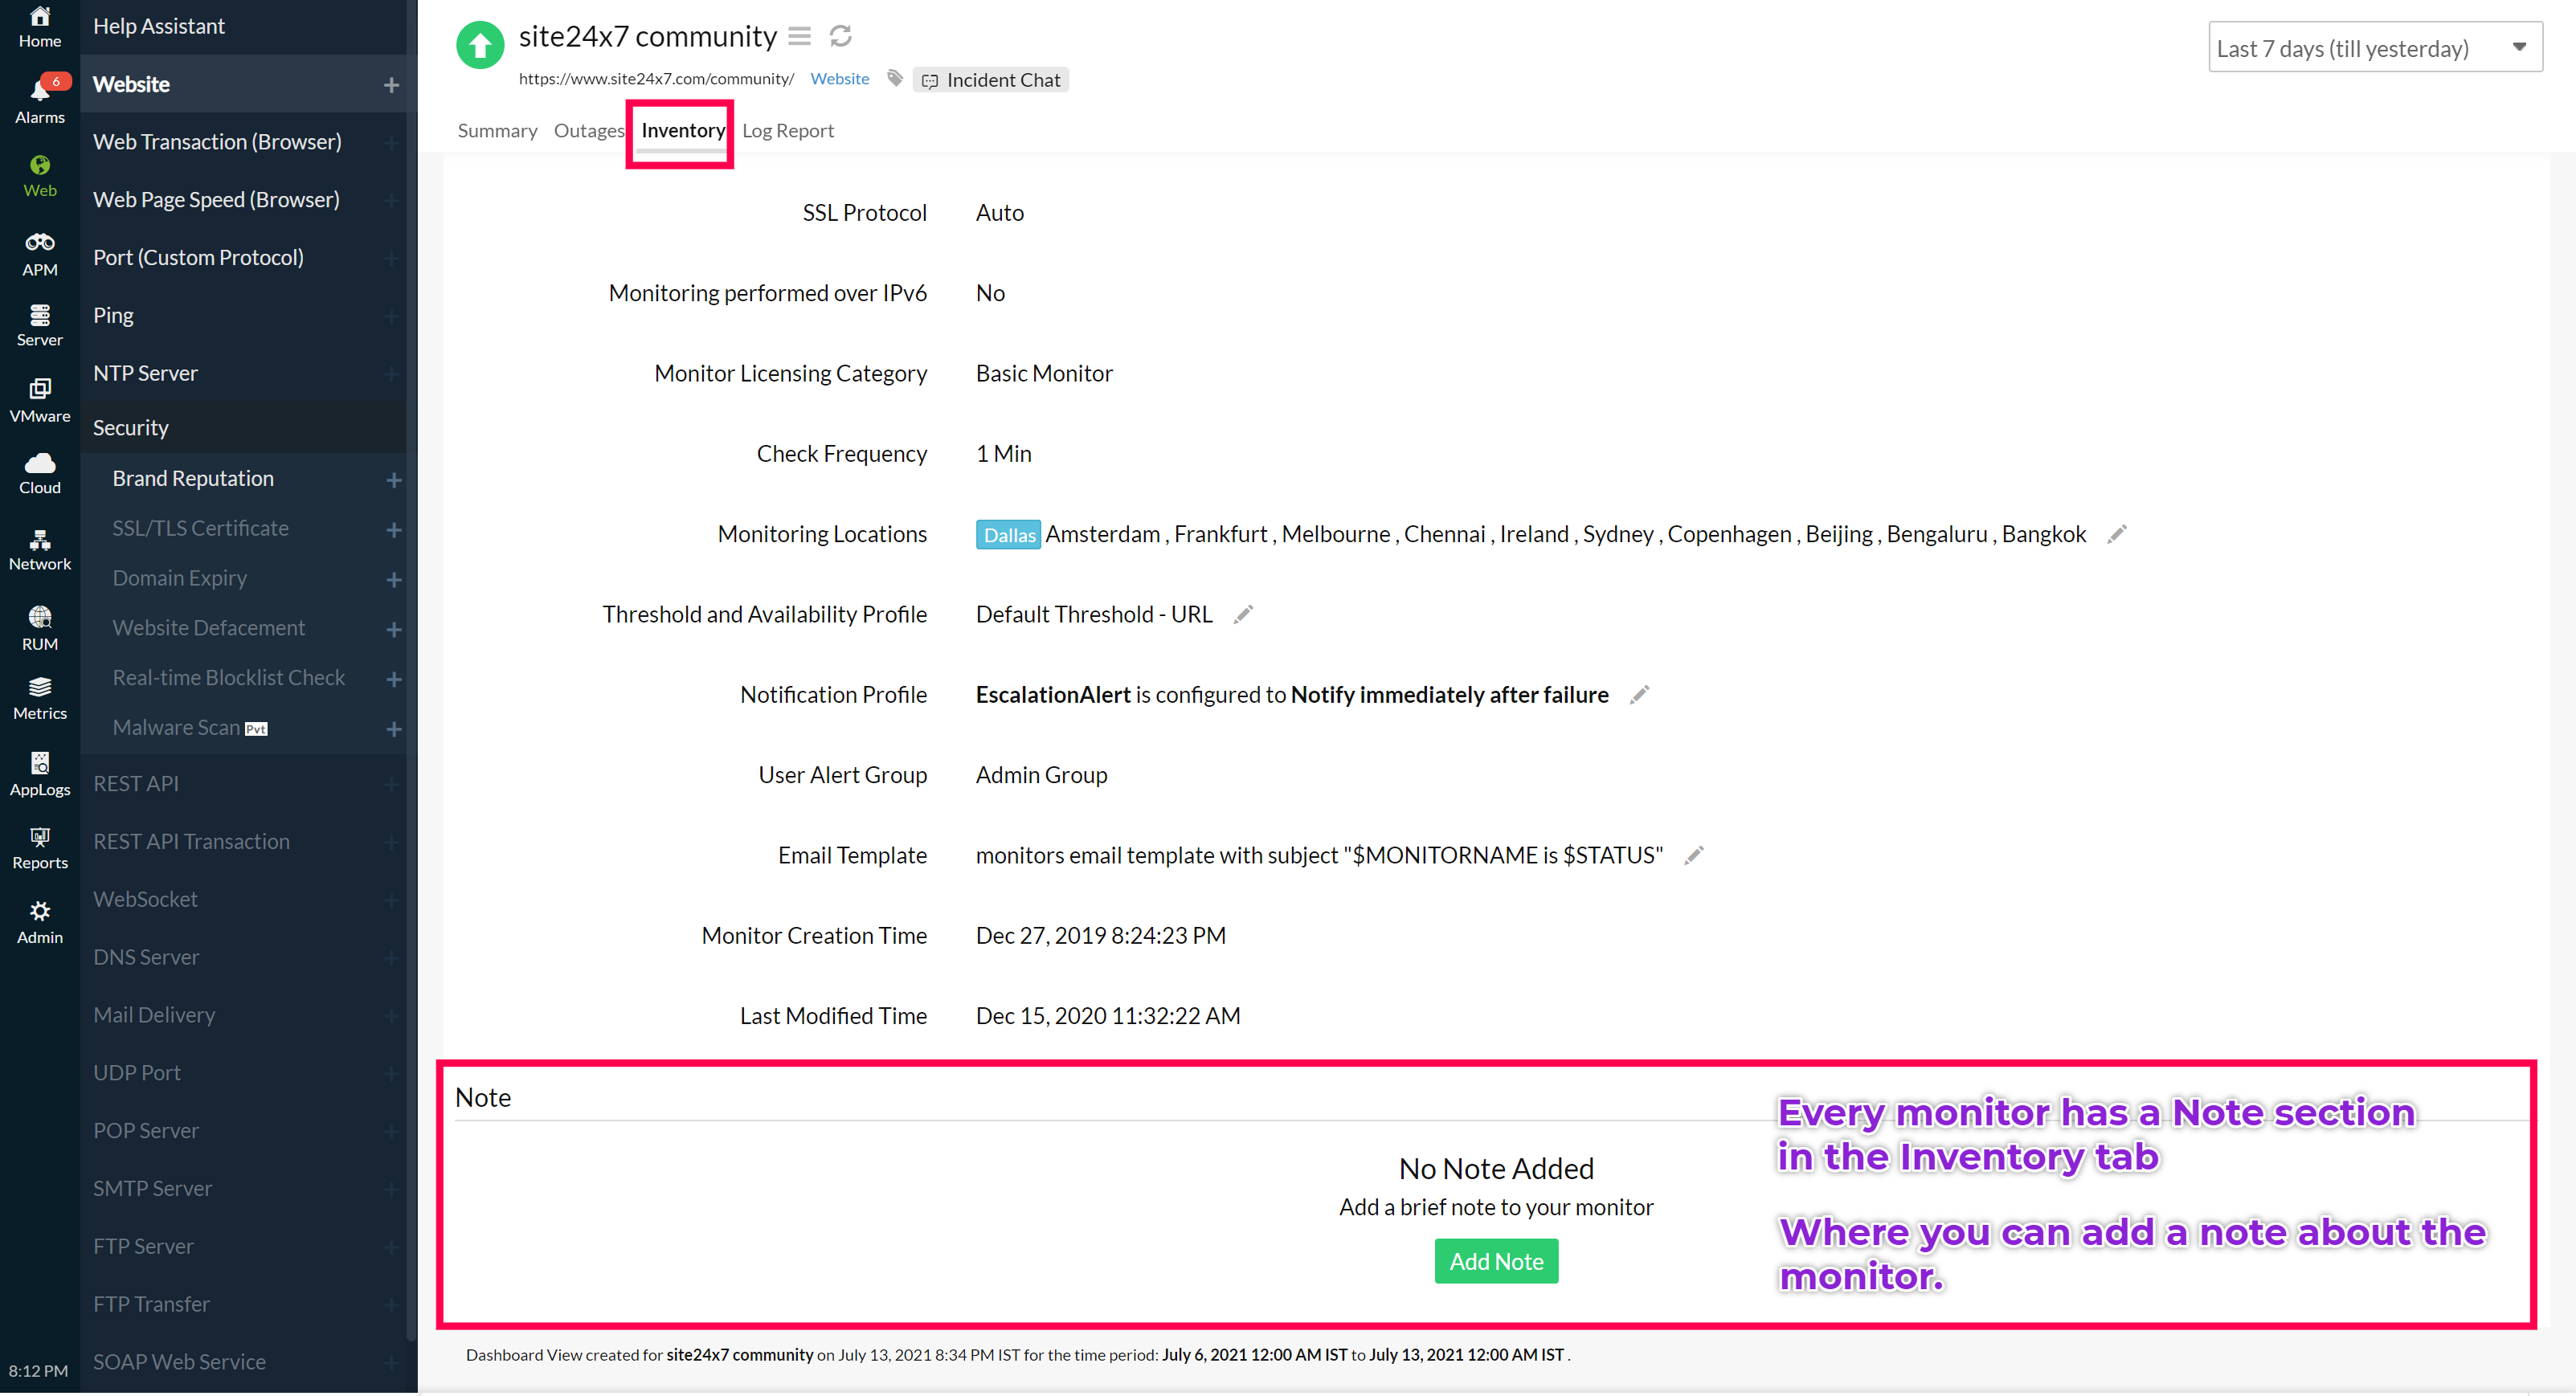The width and height of the screenshot is (2576, 1396).
Task: Click the green Add Note button
Action: (1495, 1261)
